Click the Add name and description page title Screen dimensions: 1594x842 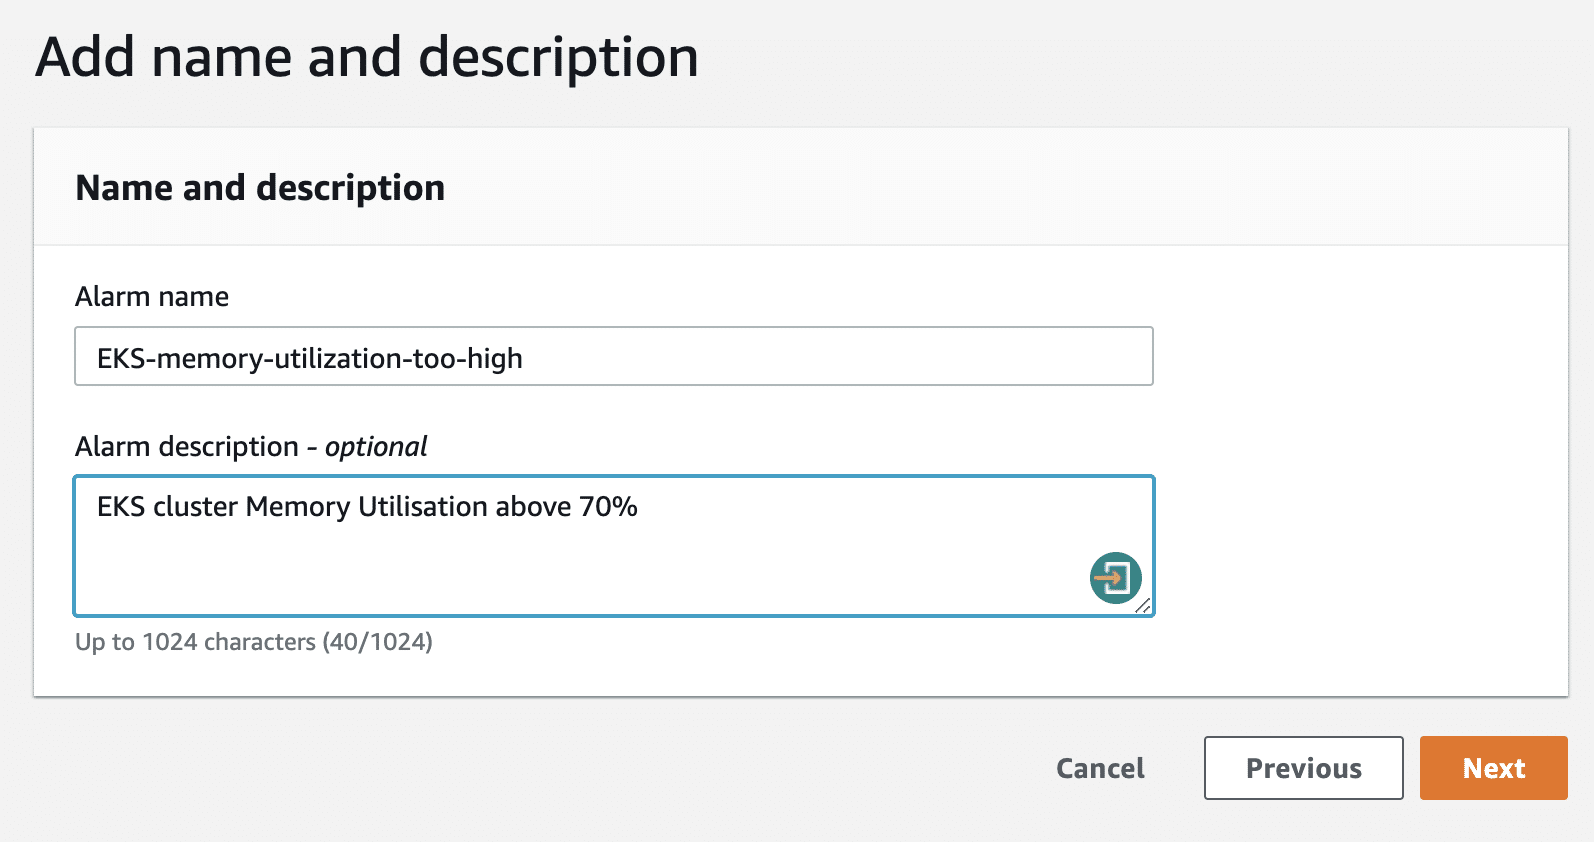pos(366,57)
